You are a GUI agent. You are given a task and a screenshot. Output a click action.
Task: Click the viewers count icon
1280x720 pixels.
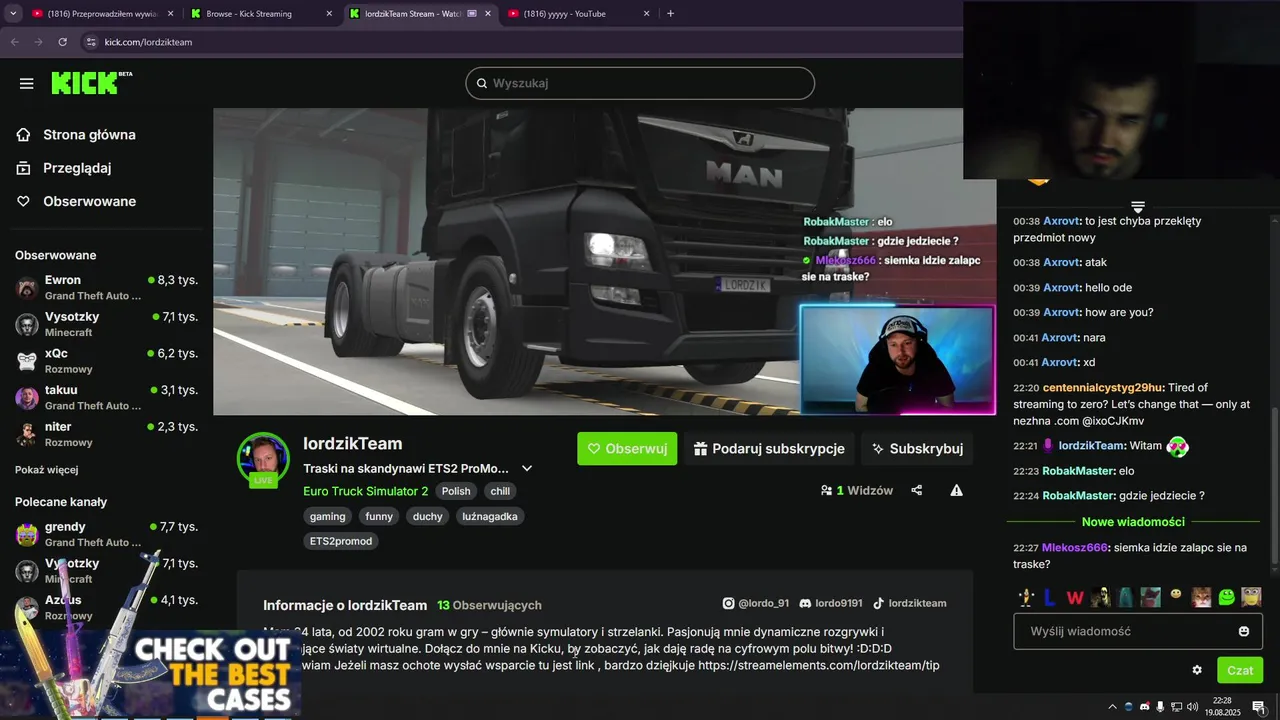click(x=826, y=491)
